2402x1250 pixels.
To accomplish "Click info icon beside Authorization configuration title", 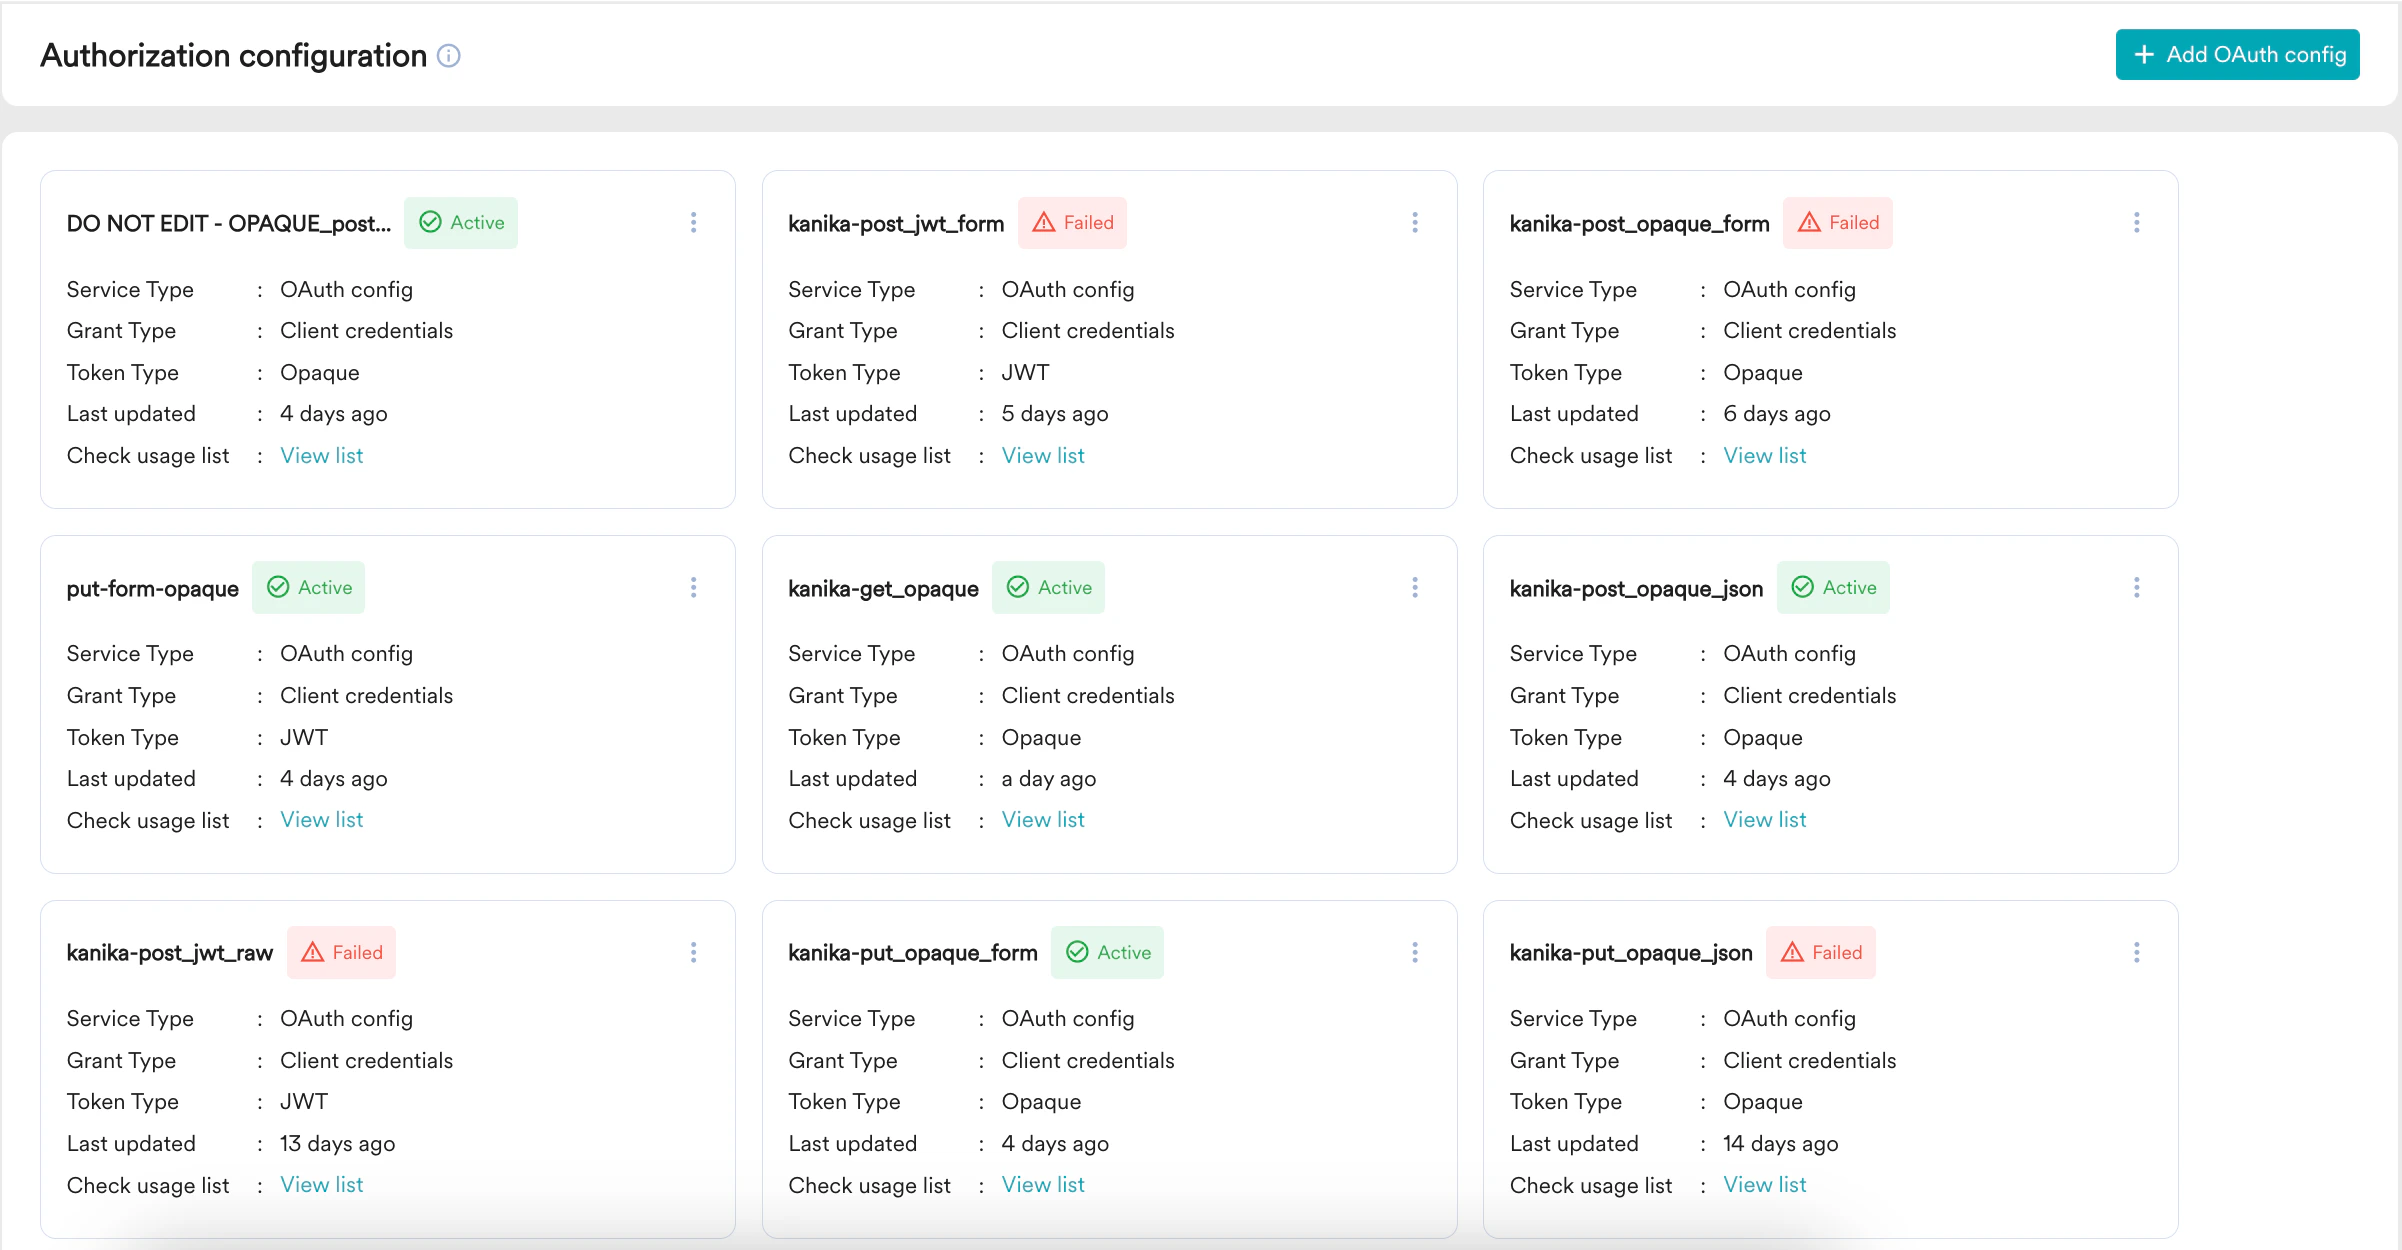I will point(449,56).
